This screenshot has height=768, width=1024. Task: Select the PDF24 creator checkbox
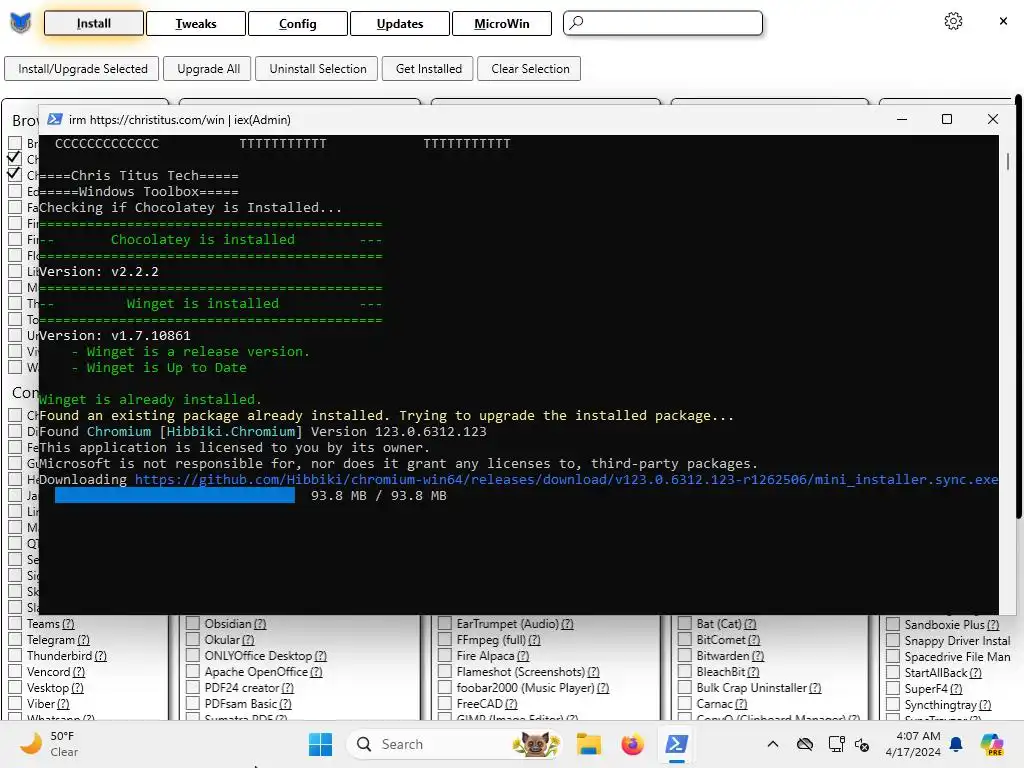tap(193, 688)
